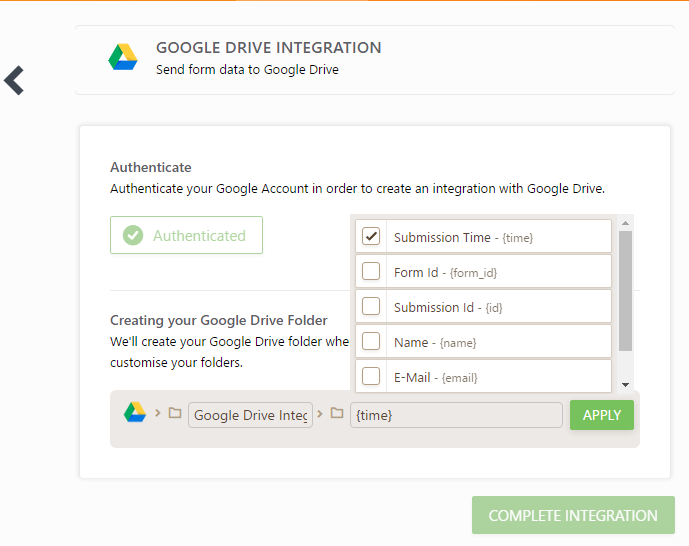689x546 pixels.
Task: Click the Google Drive icon in the folder path
Action: click(x=134, y=413)
